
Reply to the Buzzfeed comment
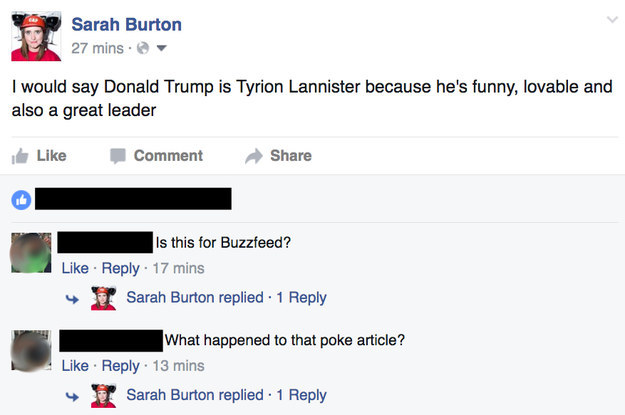[121, 268]
